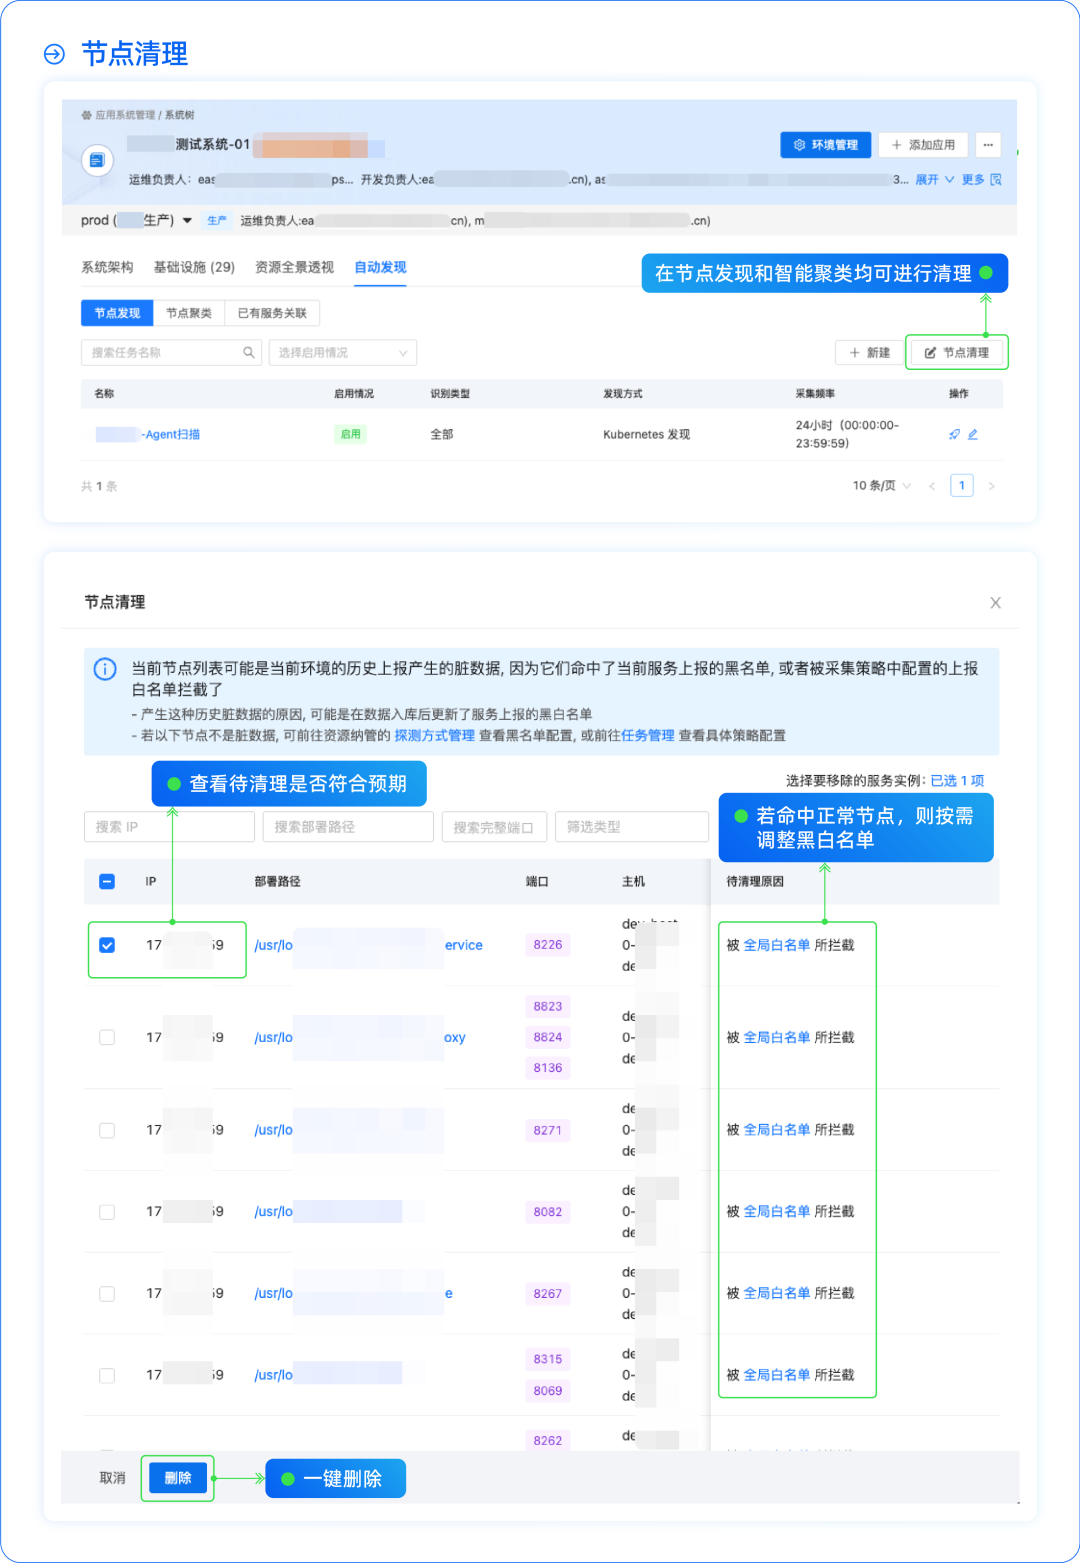The image size is (1080, 1563).
Task: Switch to the 节点聚类 tab
Action: click(188, 312)
